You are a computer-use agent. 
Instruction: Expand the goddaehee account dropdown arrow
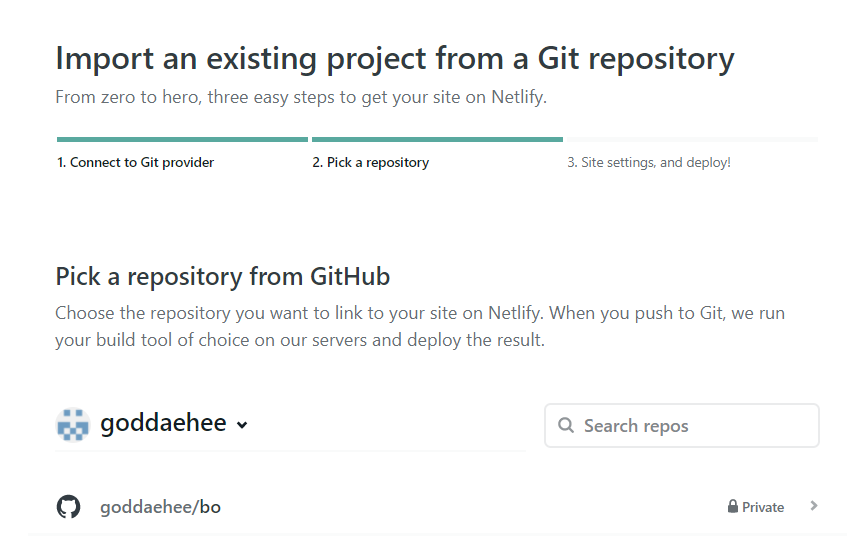pyautogui.click(x=242, y=426)
